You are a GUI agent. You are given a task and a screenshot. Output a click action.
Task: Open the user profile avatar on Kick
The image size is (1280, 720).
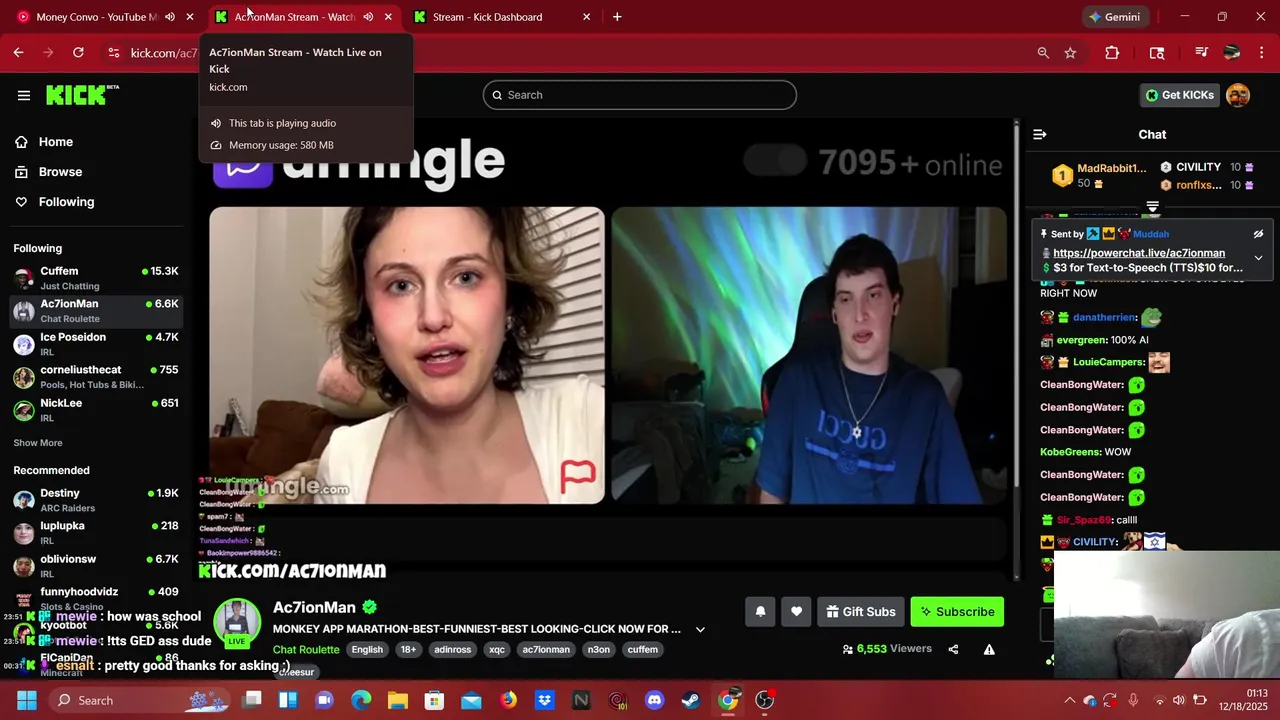1238,95
